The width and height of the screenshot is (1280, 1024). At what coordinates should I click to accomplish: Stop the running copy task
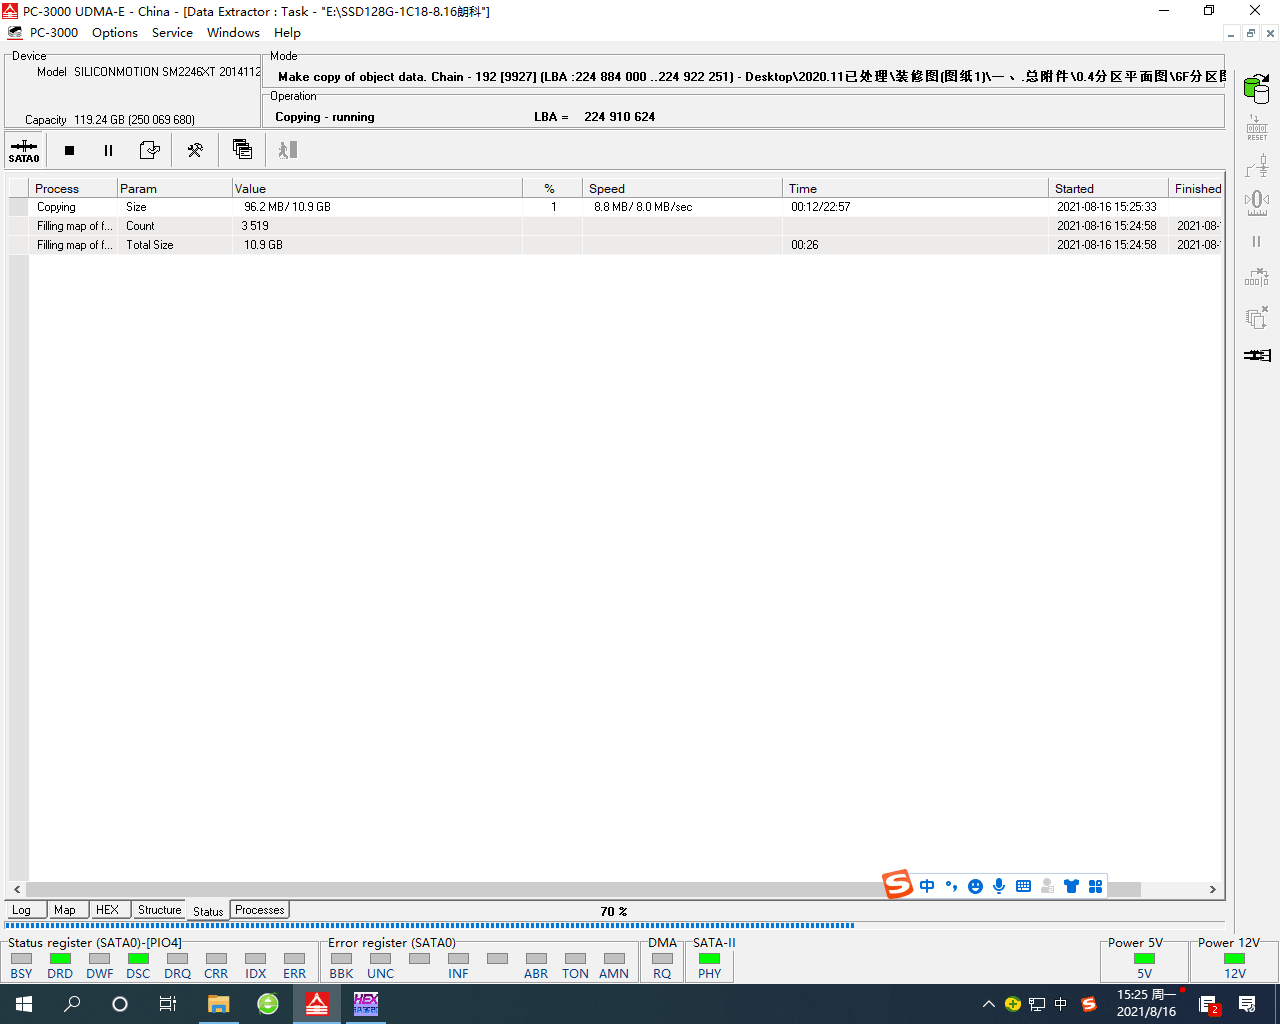point(69,150)
